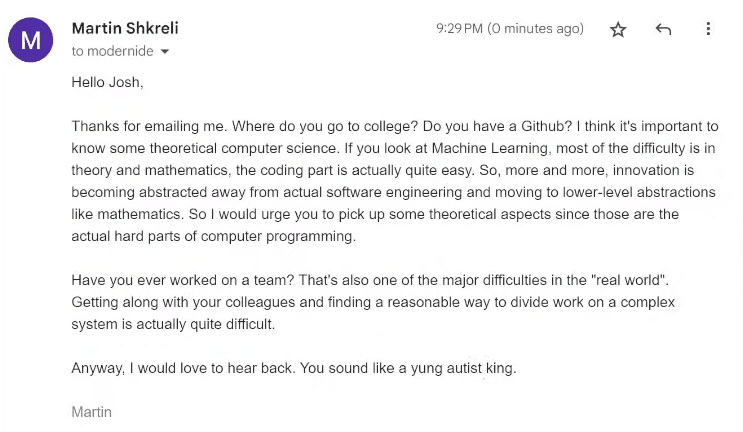Viewport: 743px width, 432px height.
Task: Click the "Hello Josh," greeting line
Action: (x=107, y=82)
